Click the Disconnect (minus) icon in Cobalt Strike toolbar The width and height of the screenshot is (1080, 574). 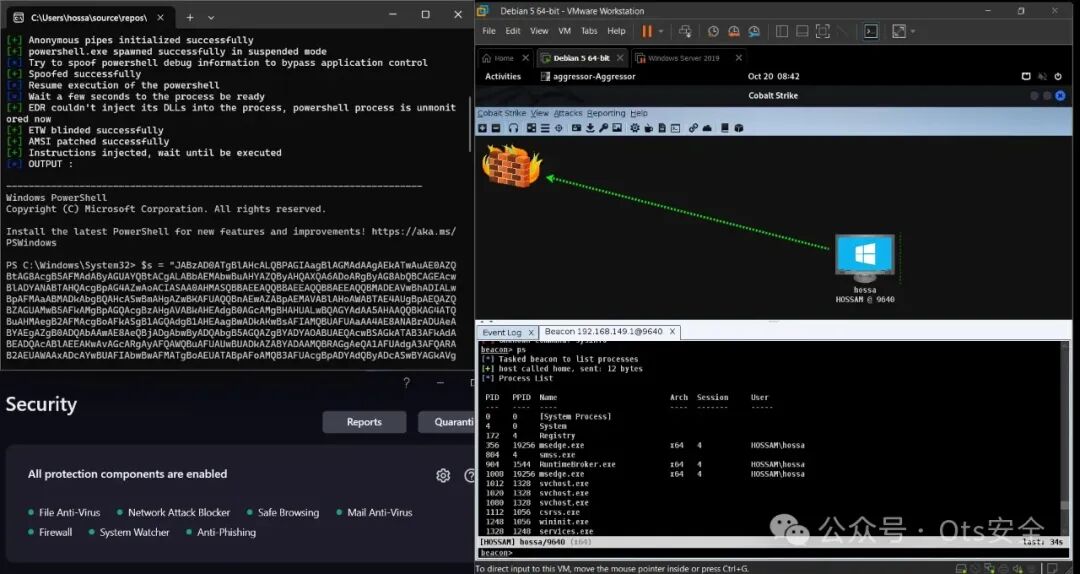(x=496, y=128)
